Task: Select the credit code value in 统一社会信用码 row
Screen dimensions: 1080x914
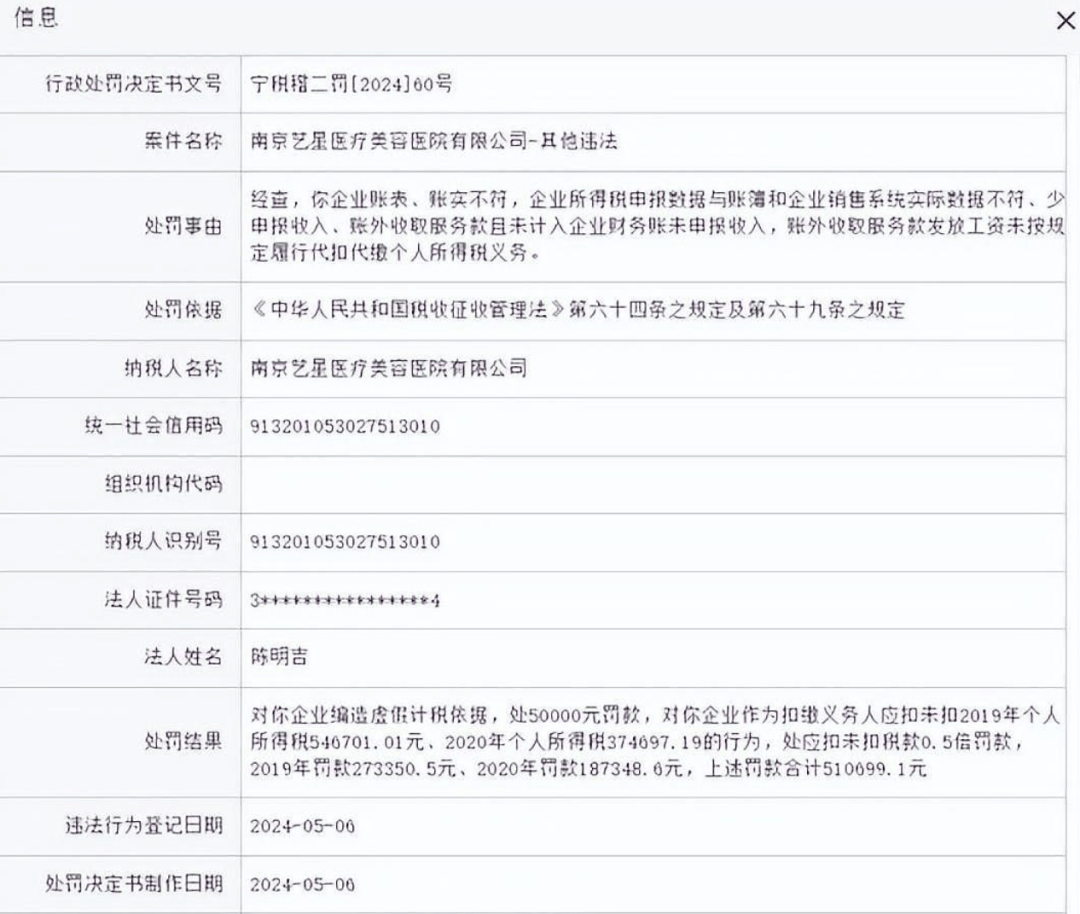Action: 345,426
